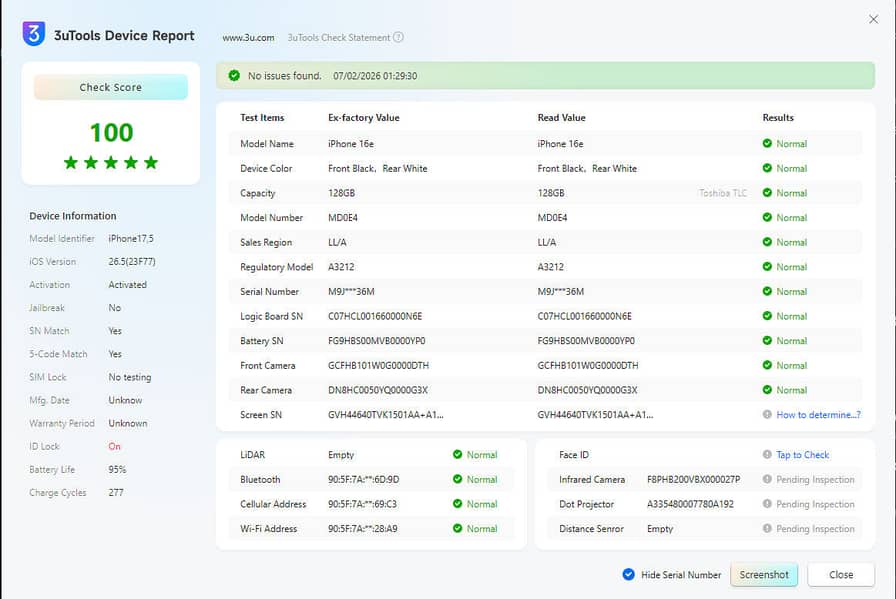Open the Check Statement help question icon
The width and height of the screenshot is (896, 599).
(x=398, y=37)
